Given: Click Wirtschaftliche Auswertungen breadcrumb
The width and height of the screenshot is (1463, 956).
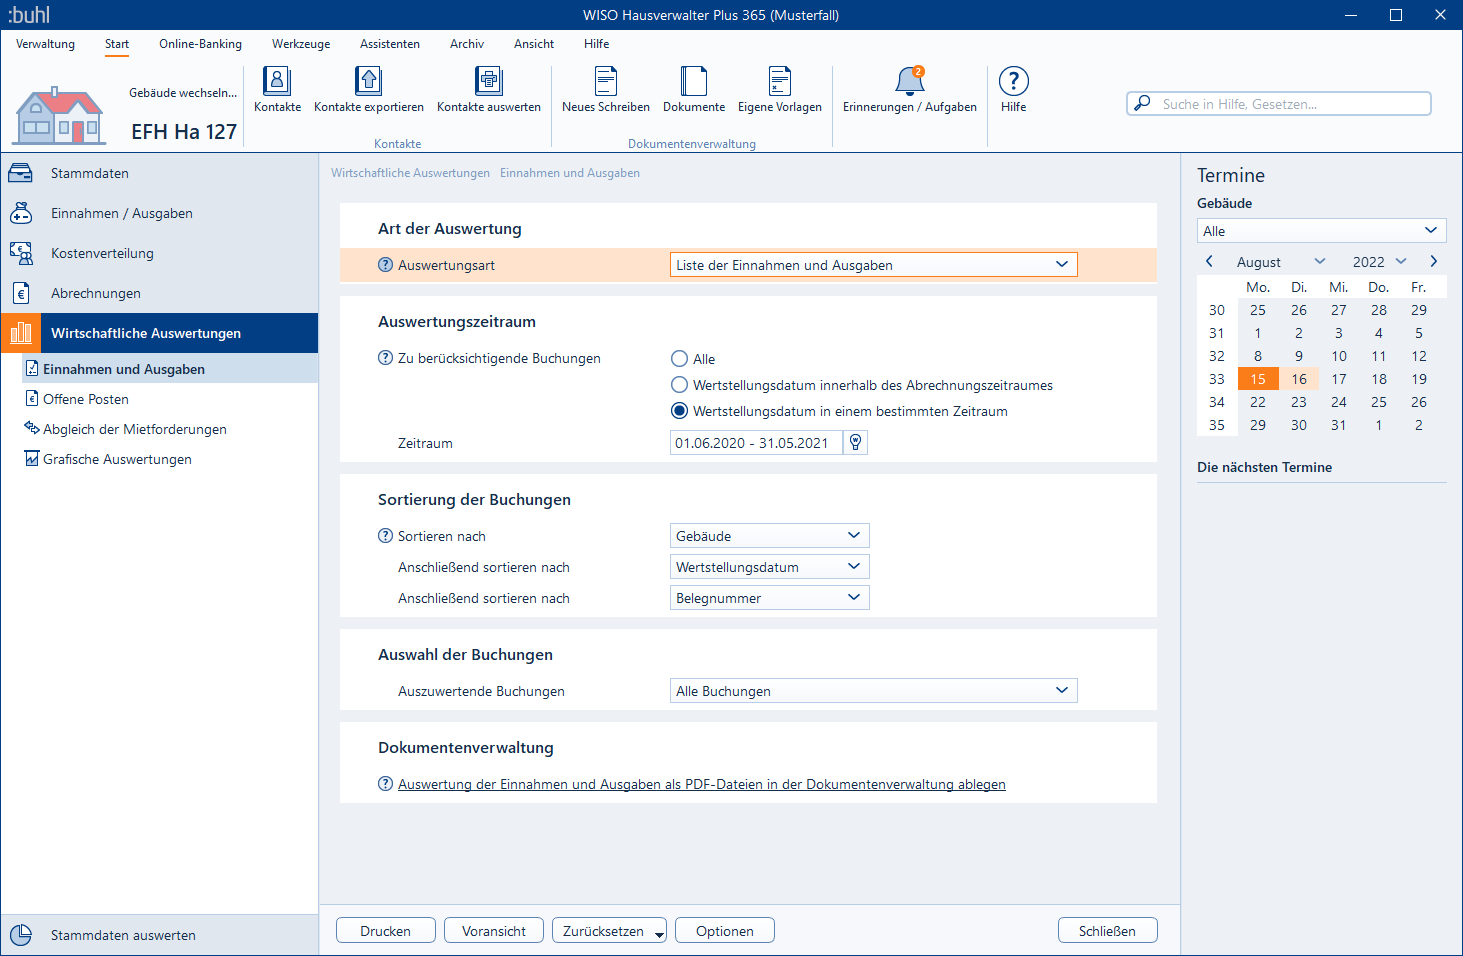Looking at the screenshot, I should pyautogui.click(x=410, y=173).
